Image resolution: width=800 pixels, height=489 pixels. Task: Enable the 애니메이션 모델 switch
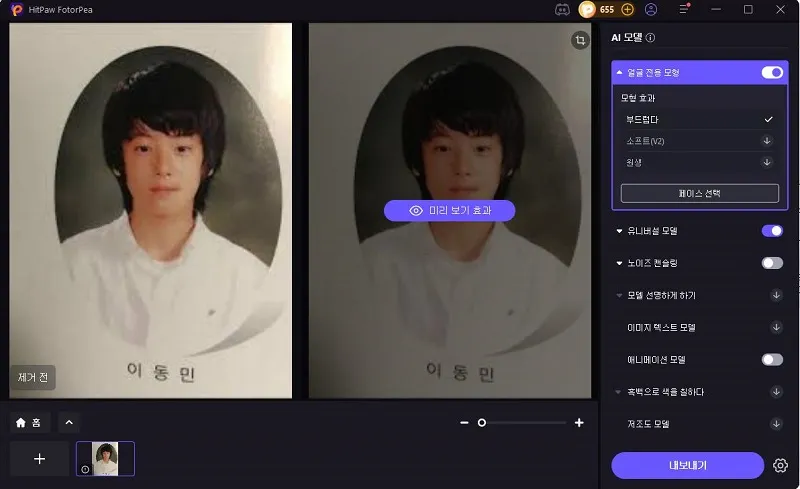(772, 359)
